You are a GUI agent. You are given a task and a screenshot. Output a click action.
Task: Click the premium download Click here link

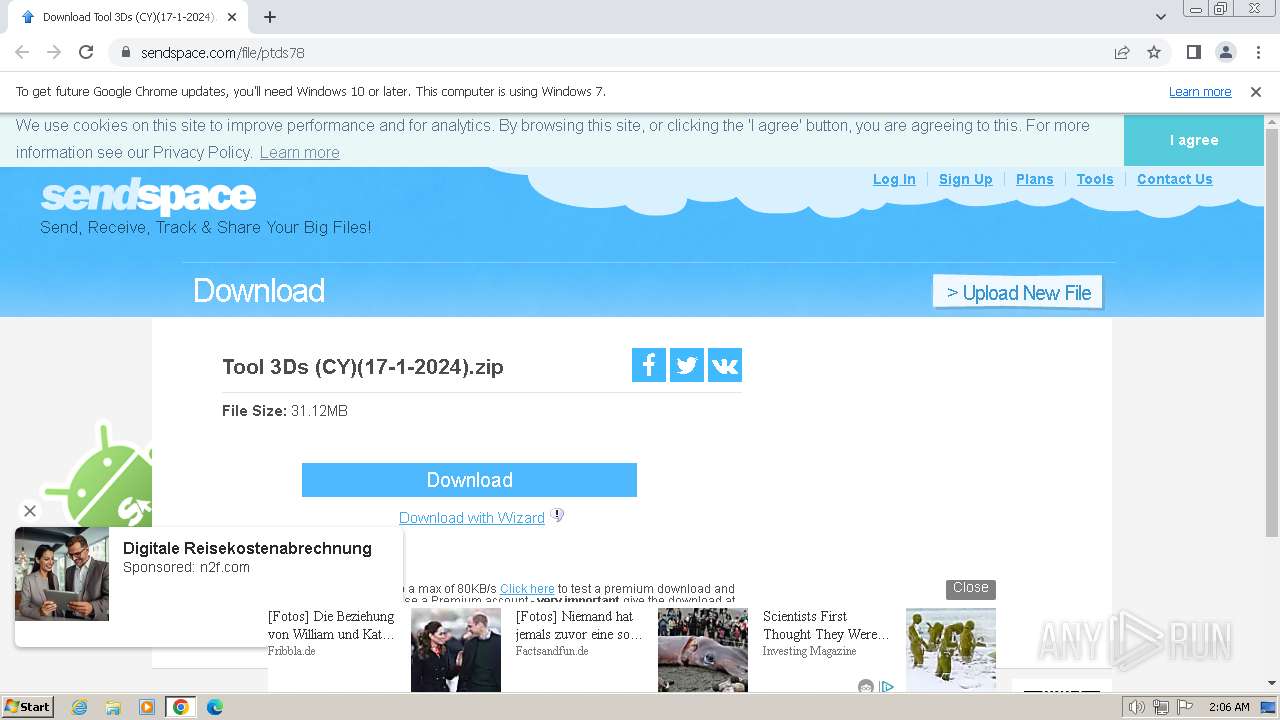[x=527, y=589]
